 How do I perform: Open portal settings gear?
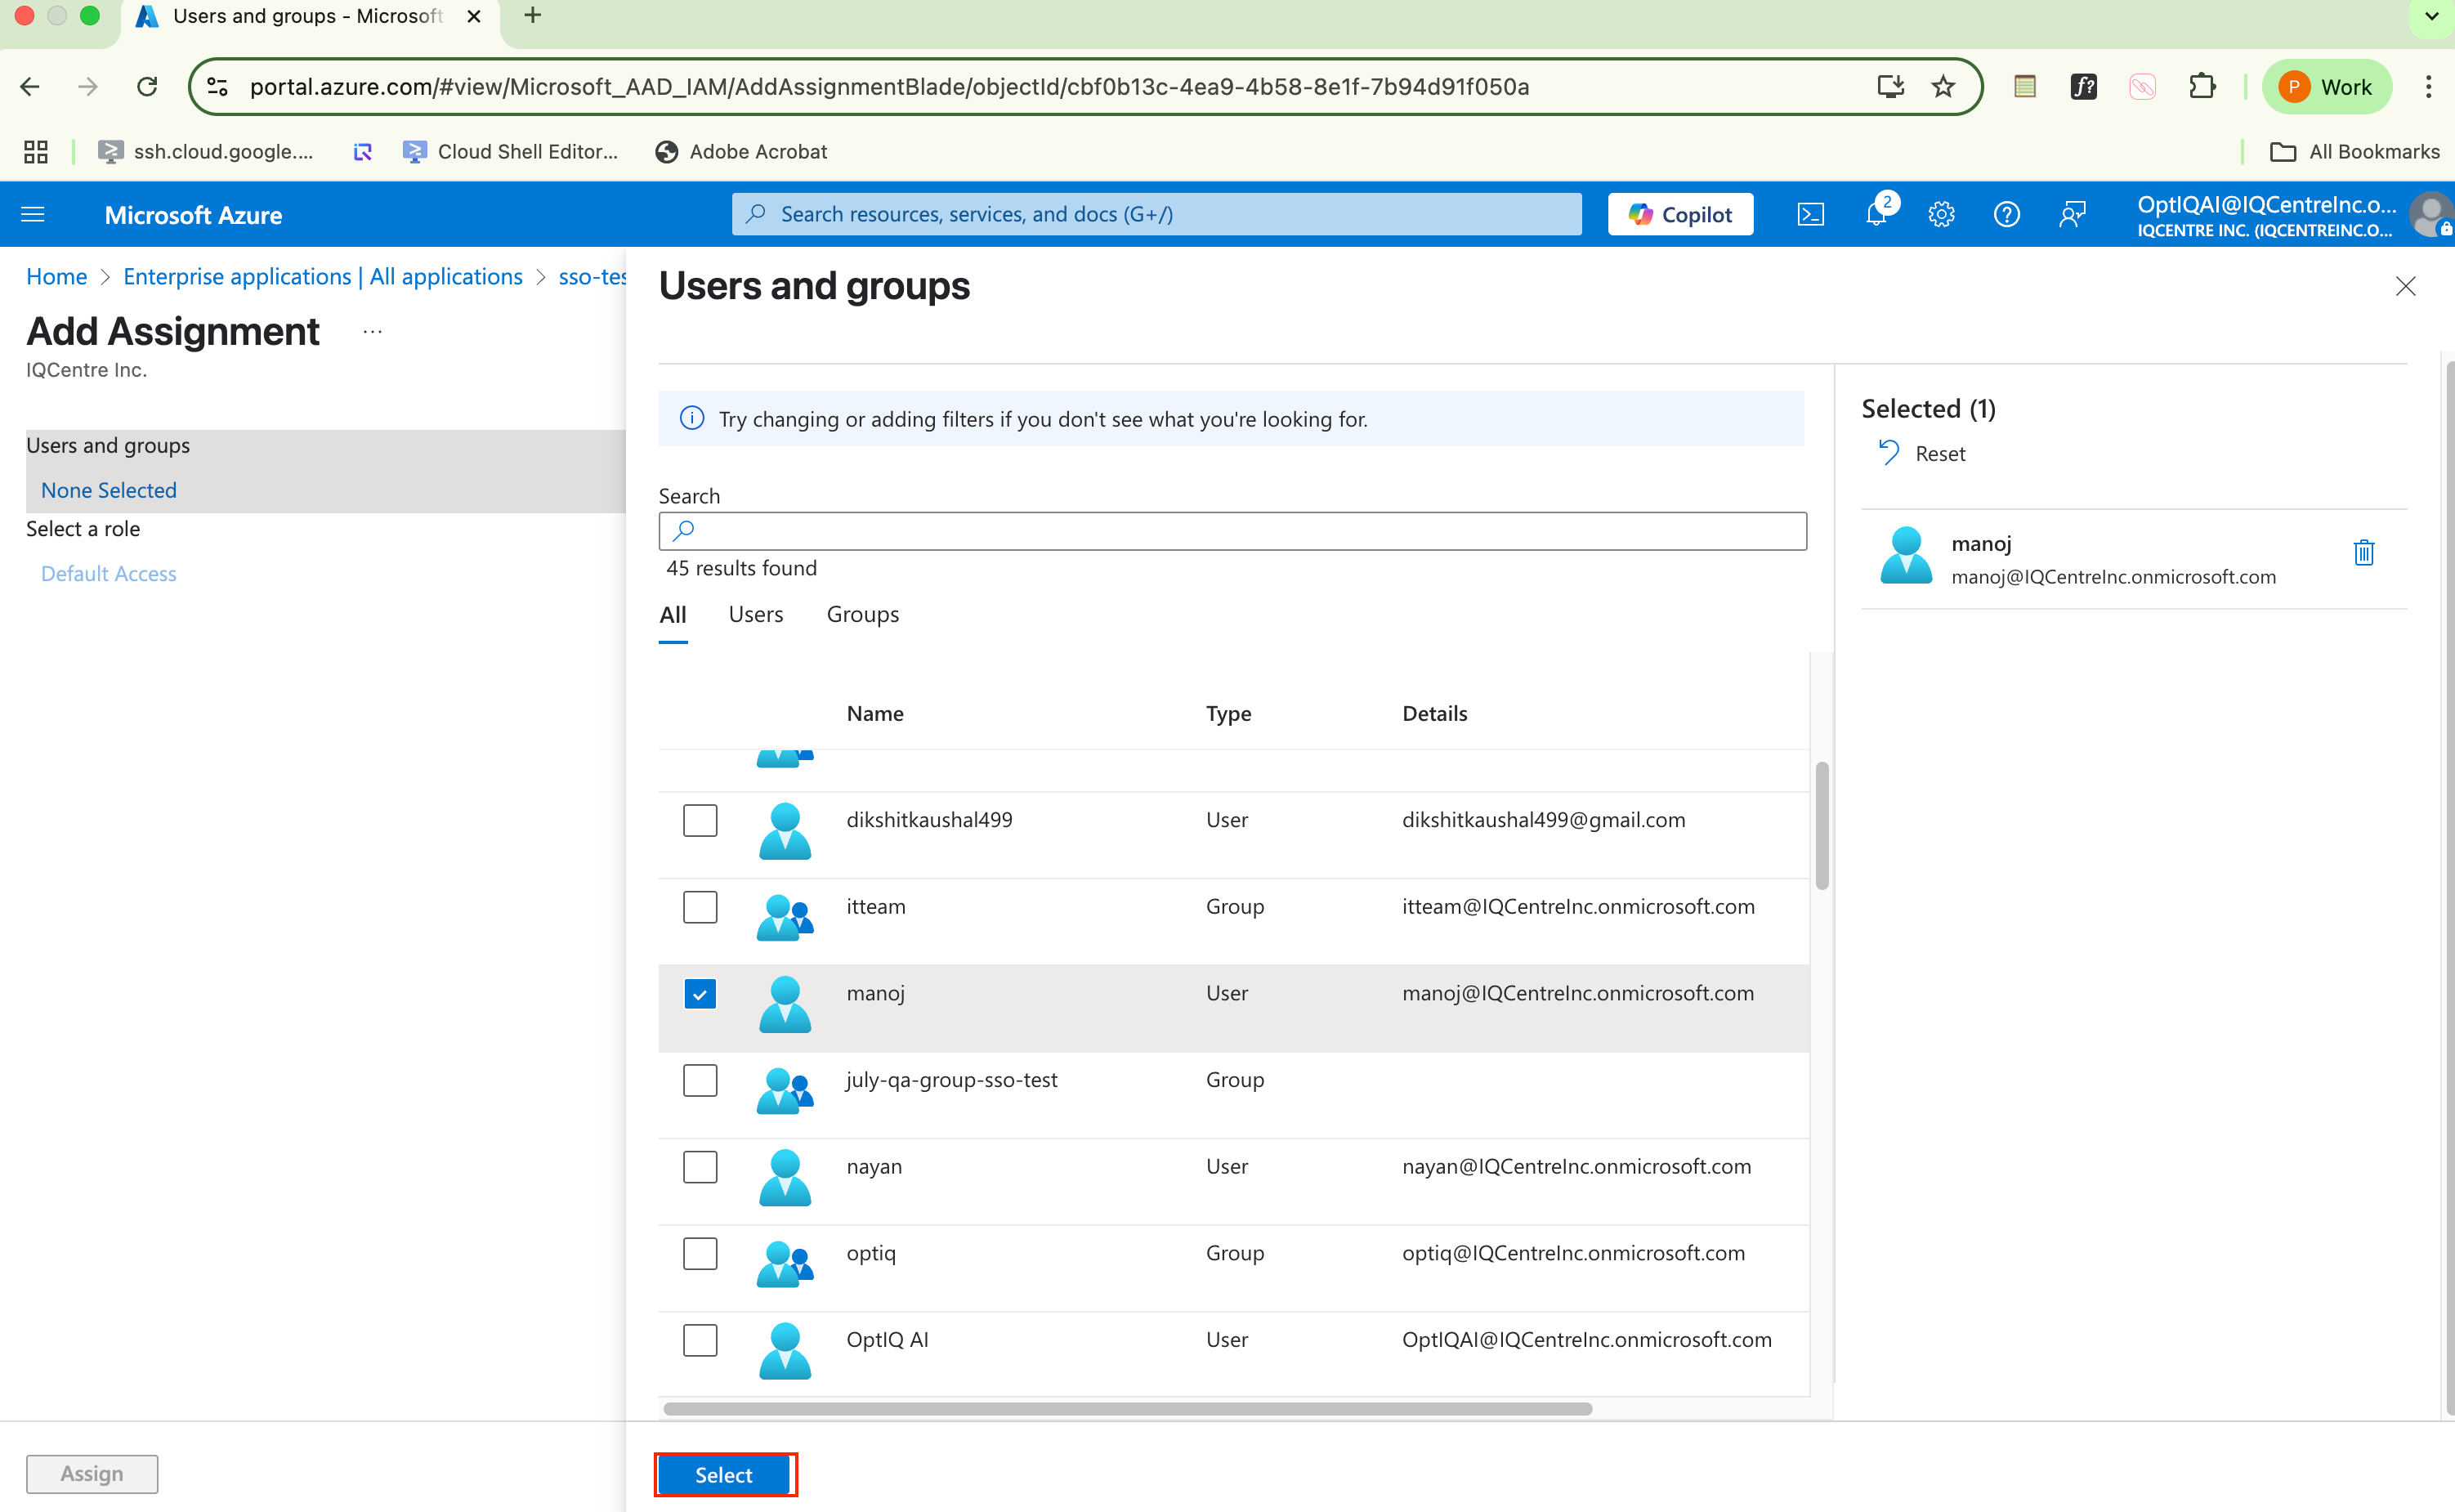point(1941,214)
